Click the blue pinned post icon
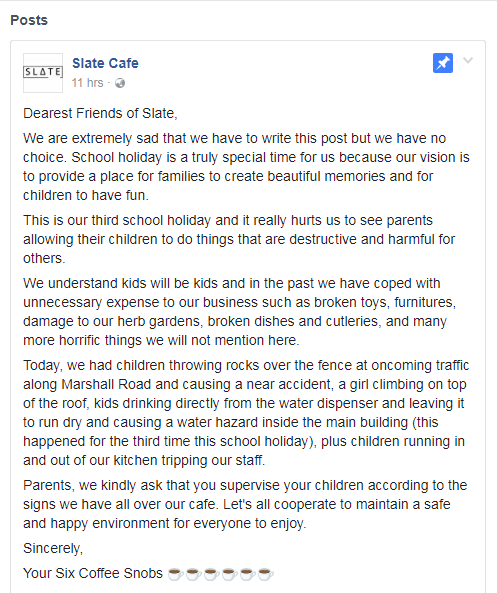The image size is (497, 593). pos(443,63)
